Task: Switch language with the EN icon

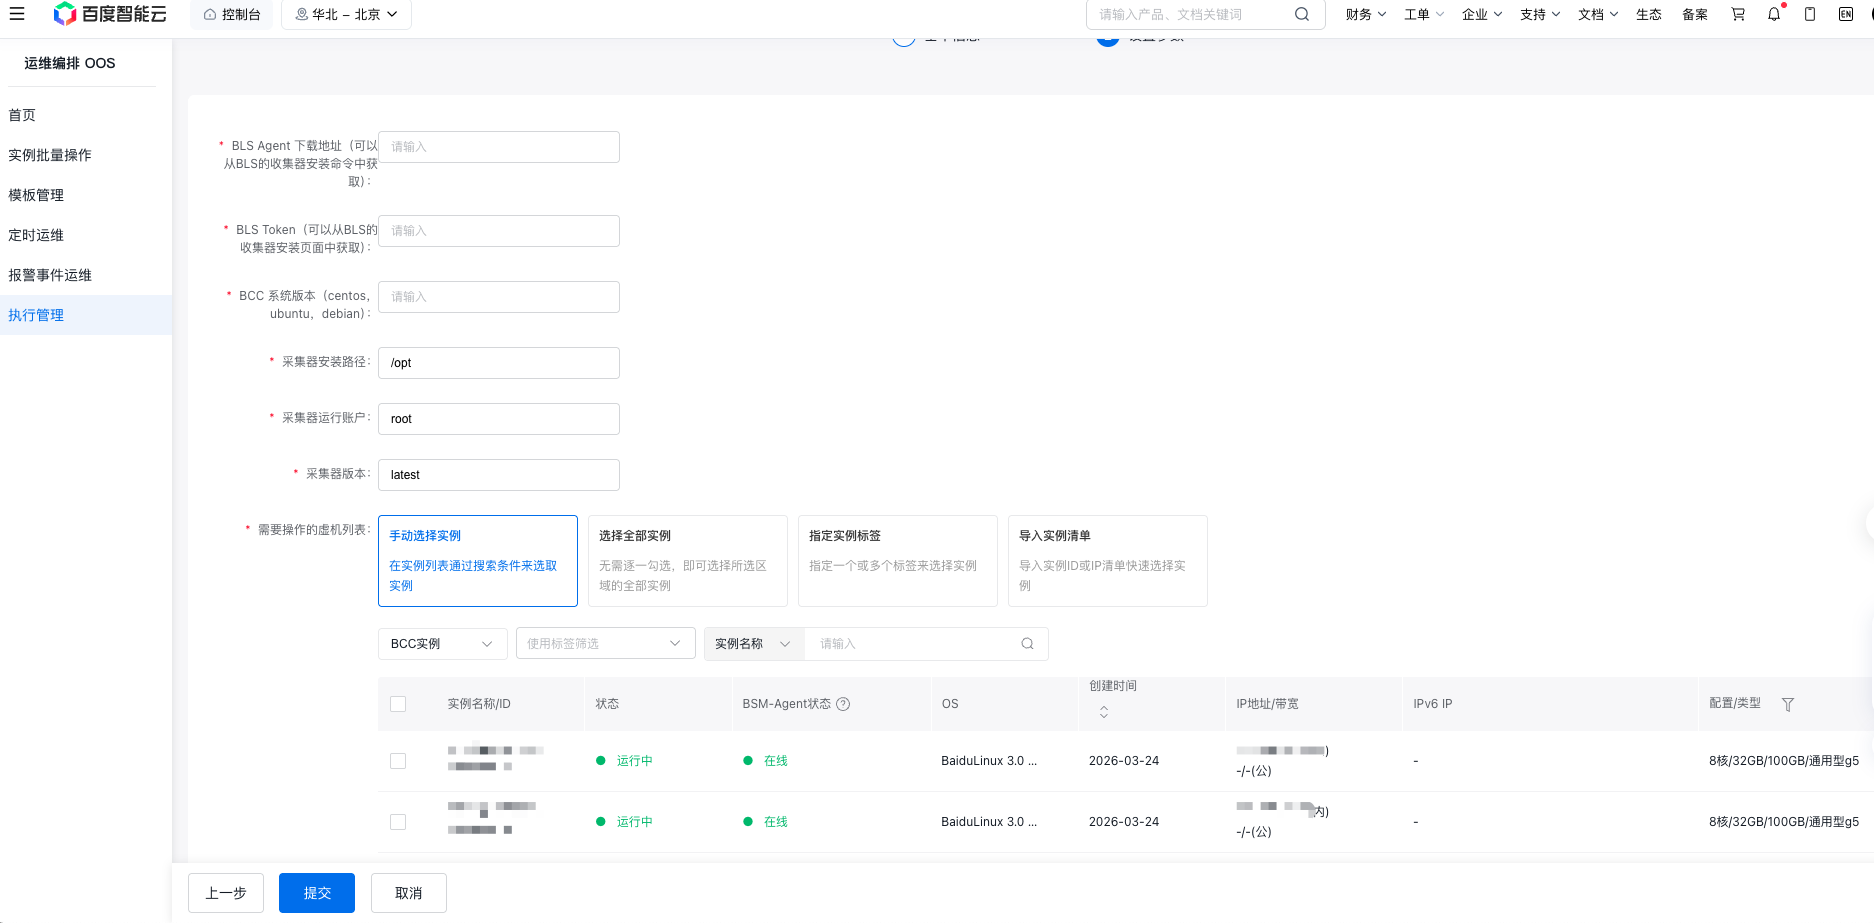Action: click(1846, 14)
